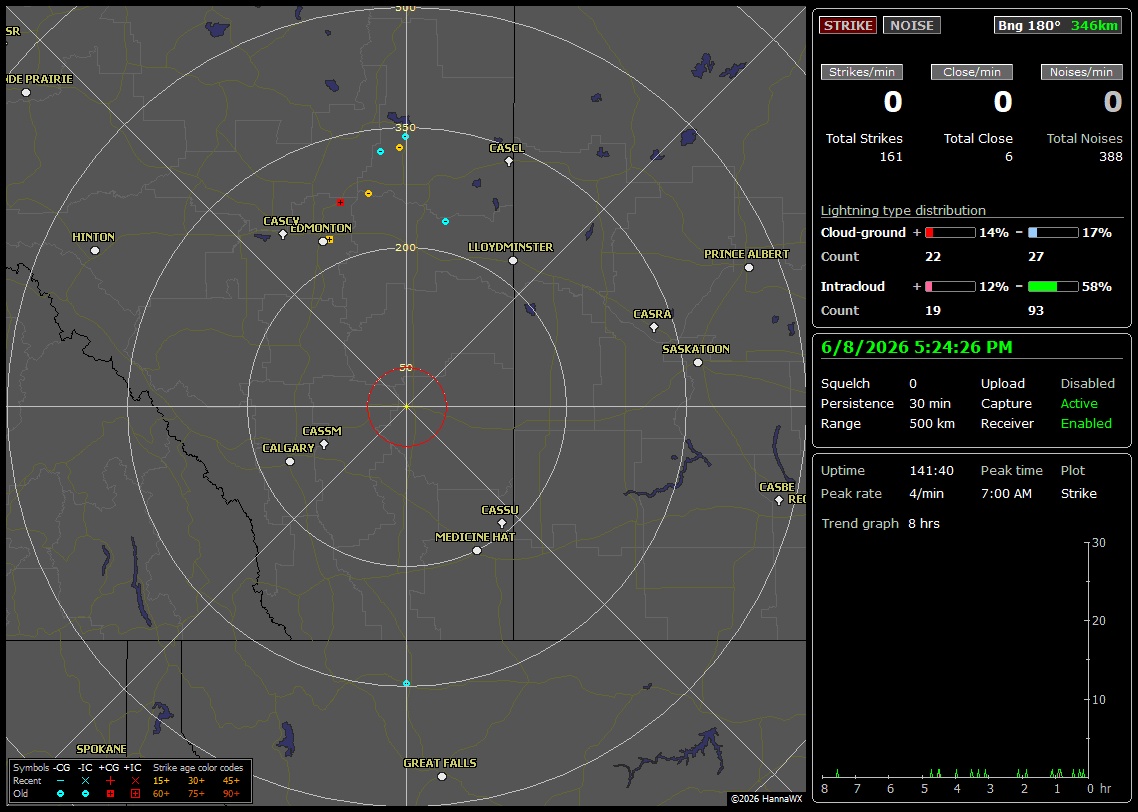Click the recent -IC cross symbol in the legend
1138x812 pixels.
pyautogui.click(x=86, y=781)
